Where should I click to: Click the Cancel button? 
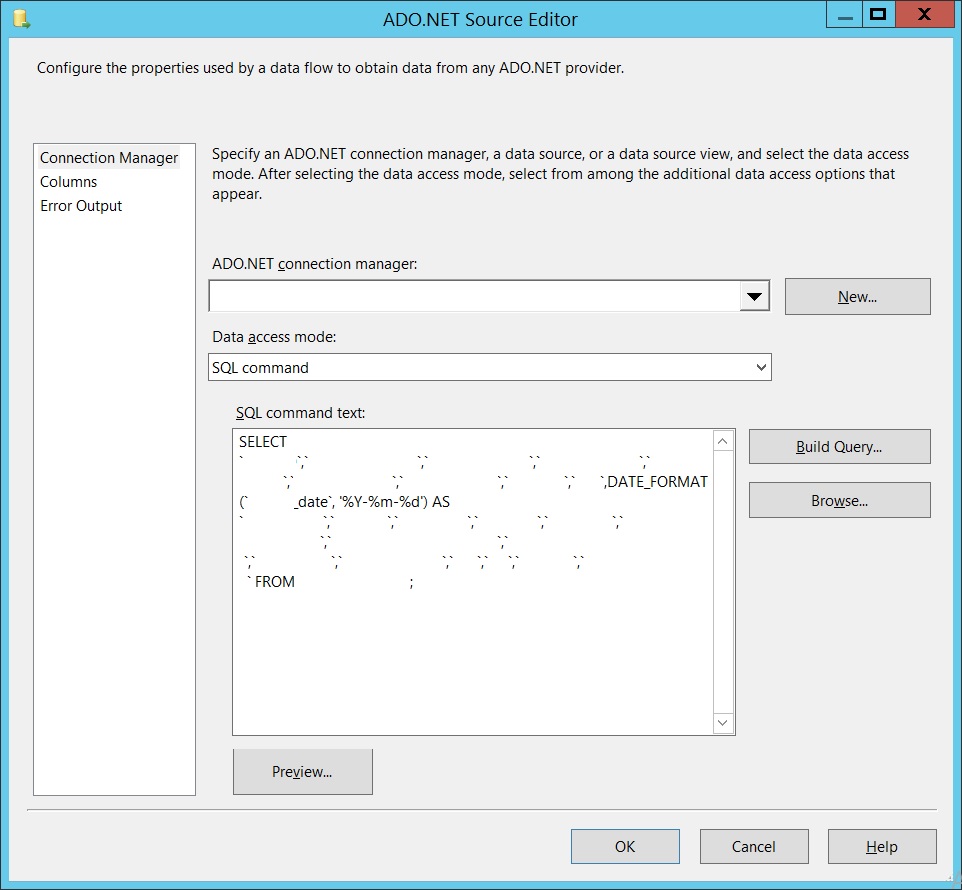pyautogui.click(x=754, y=846)
